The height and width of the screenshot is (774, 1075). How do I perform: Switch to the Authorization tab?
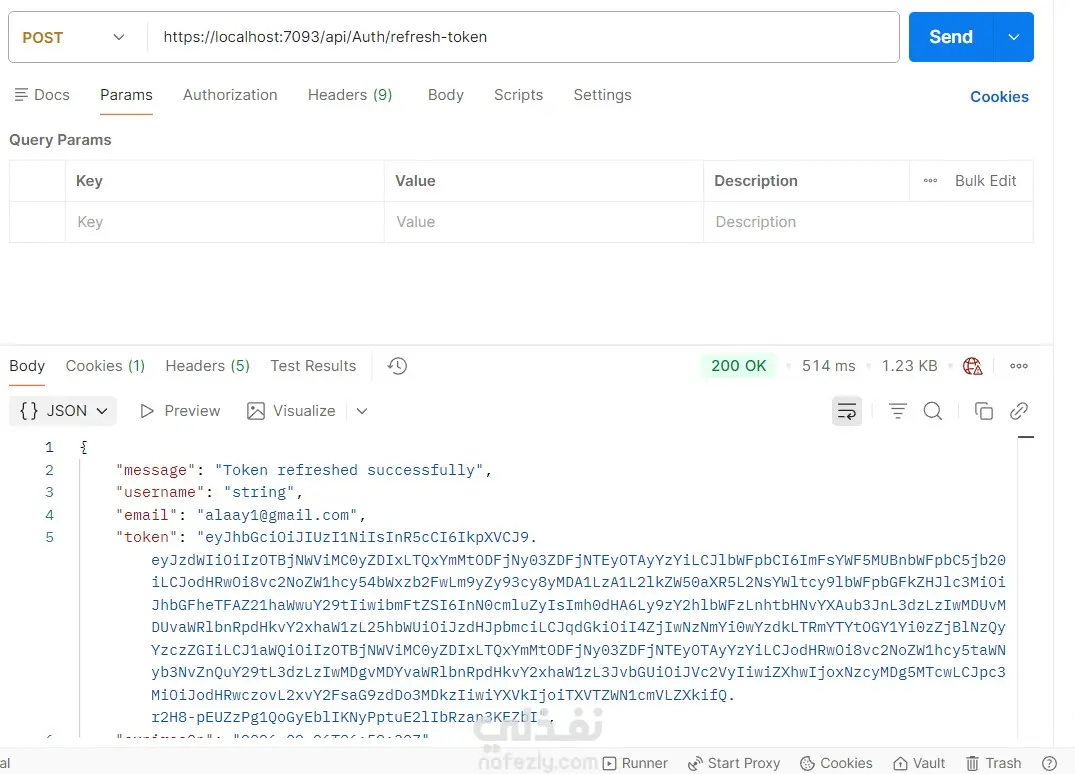point(230,95)
